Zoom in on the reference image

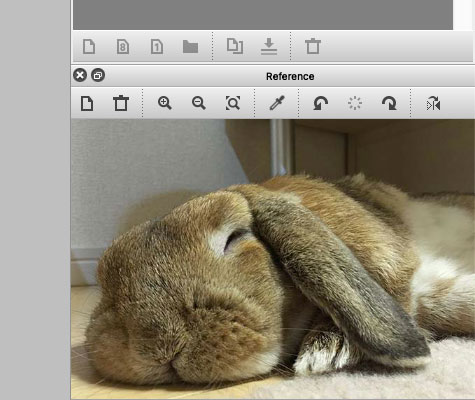coord(165,103)
